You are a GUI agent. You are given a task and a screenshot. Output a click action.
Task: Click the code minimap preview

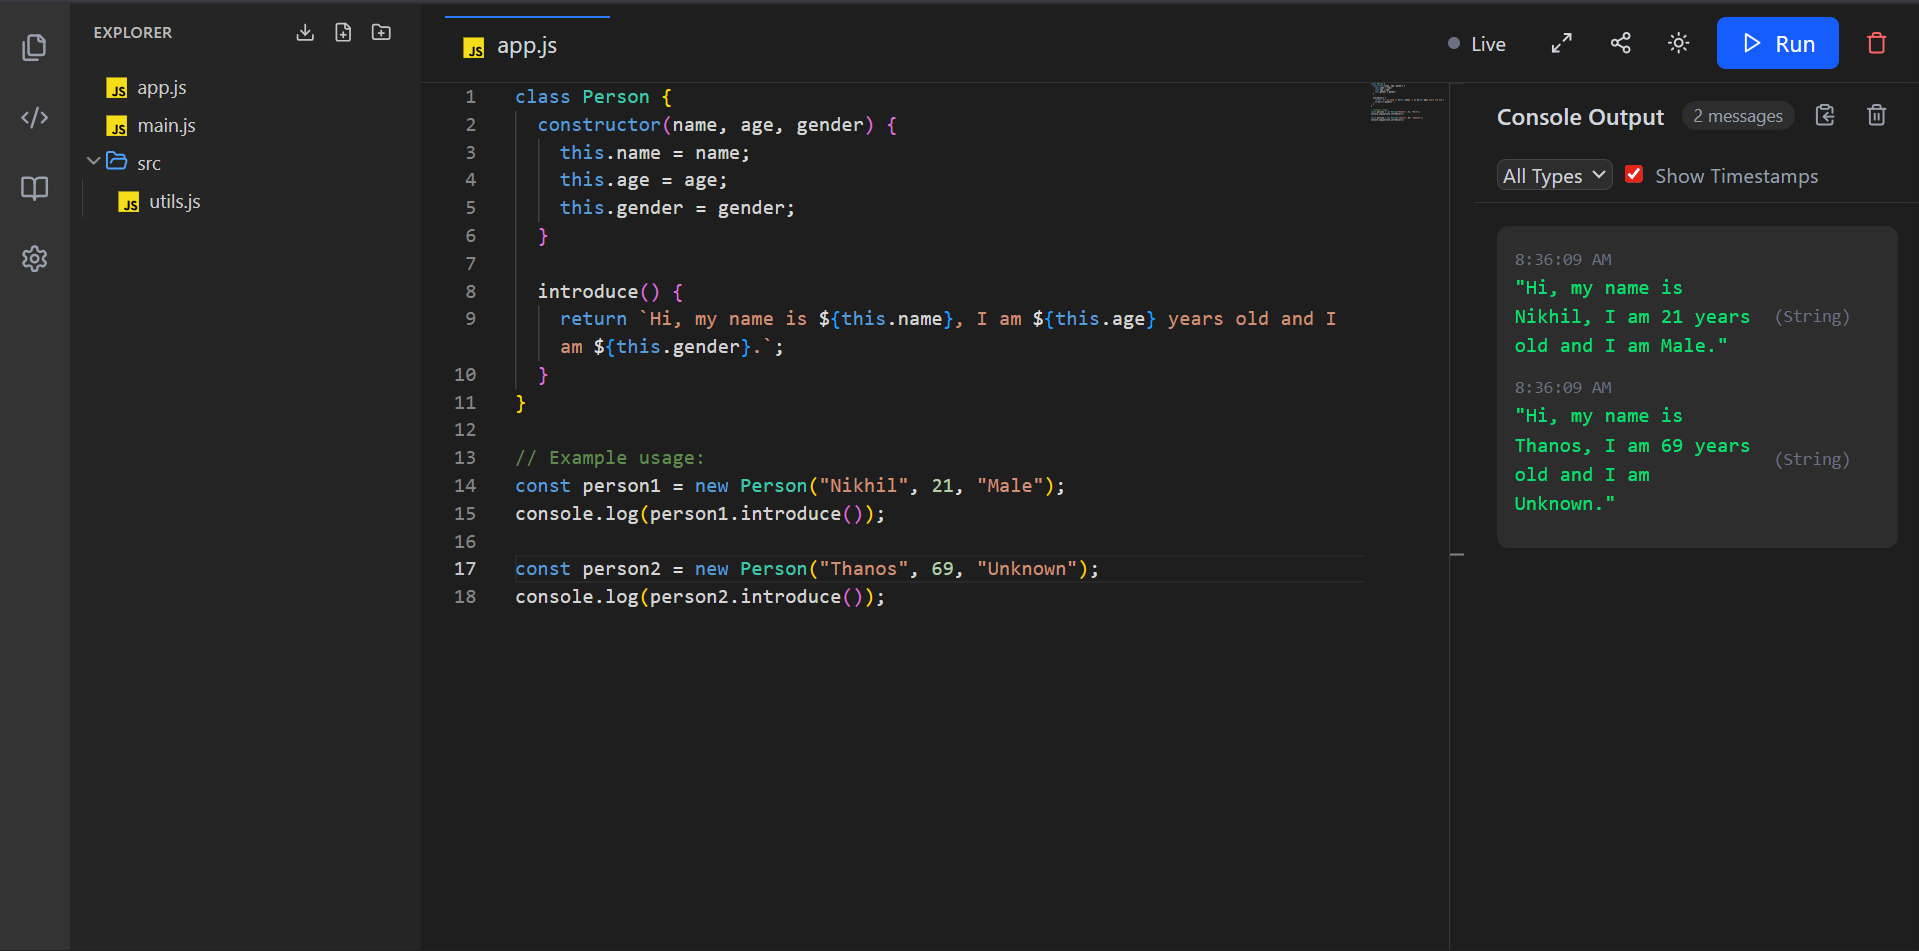(1406, 105)
